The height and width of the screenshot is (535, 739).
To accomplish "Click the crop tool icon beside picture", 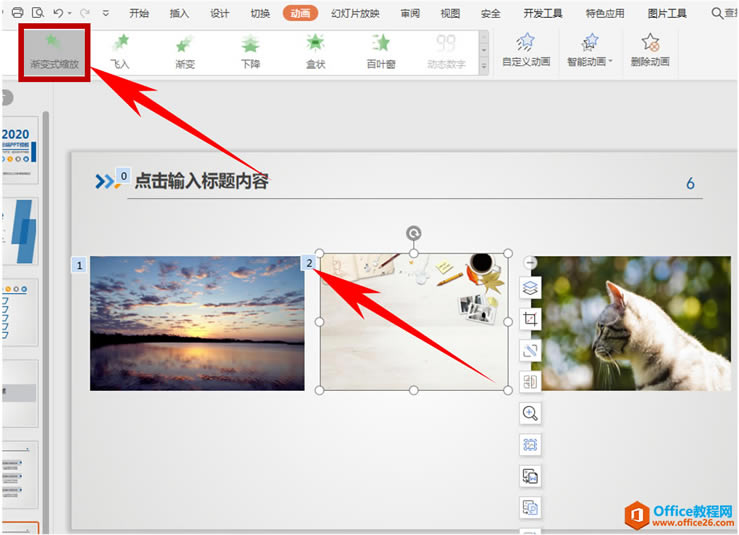I will pos(530,319).
